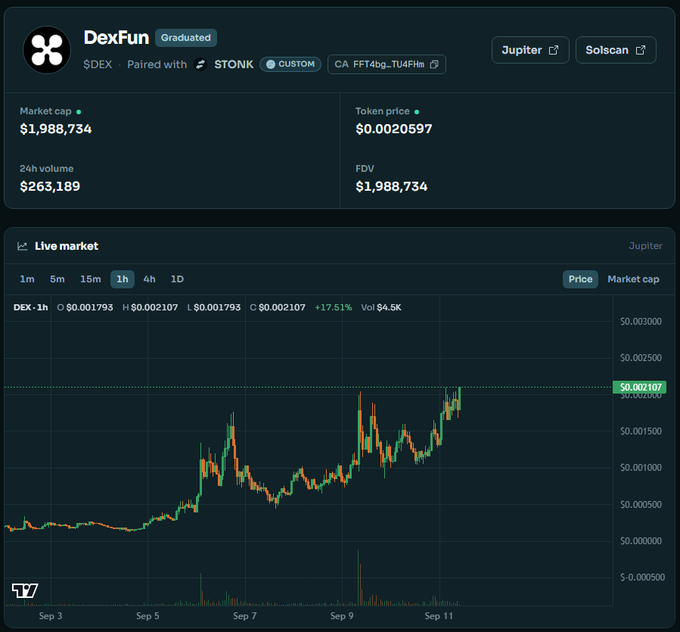Viewport: 680px width, 632px height.
Task: Click the CA FFT4bg_TU4FHm address chip
Action: [386, 64]
